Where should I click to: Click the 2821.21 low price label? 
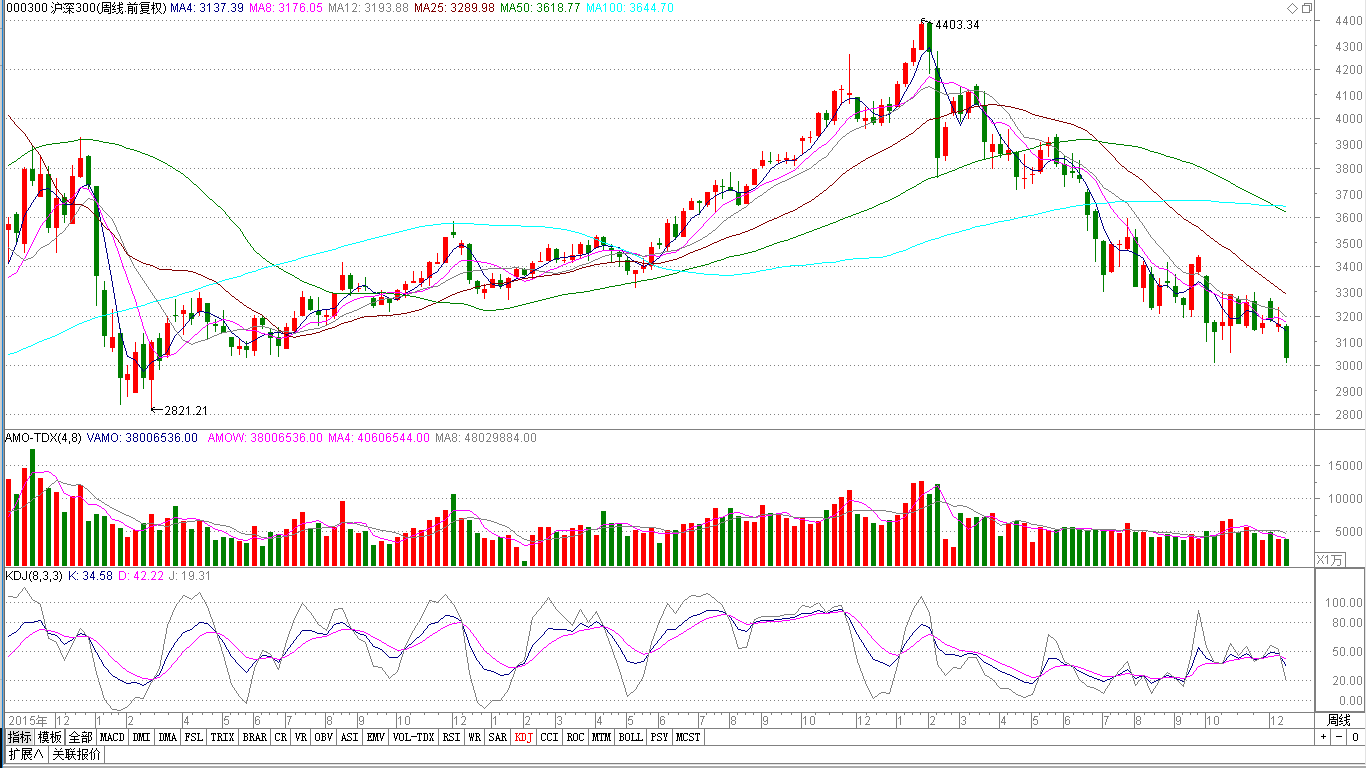pos(186,410)
